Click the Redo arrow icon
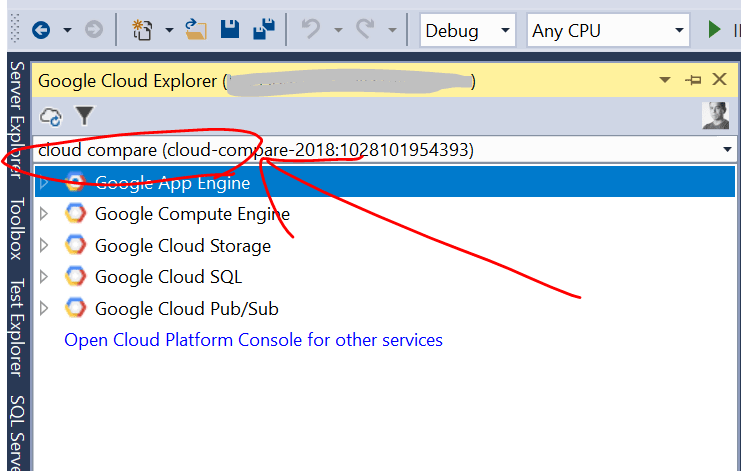This screenshot has width=741, height=471. click(365, 29)
